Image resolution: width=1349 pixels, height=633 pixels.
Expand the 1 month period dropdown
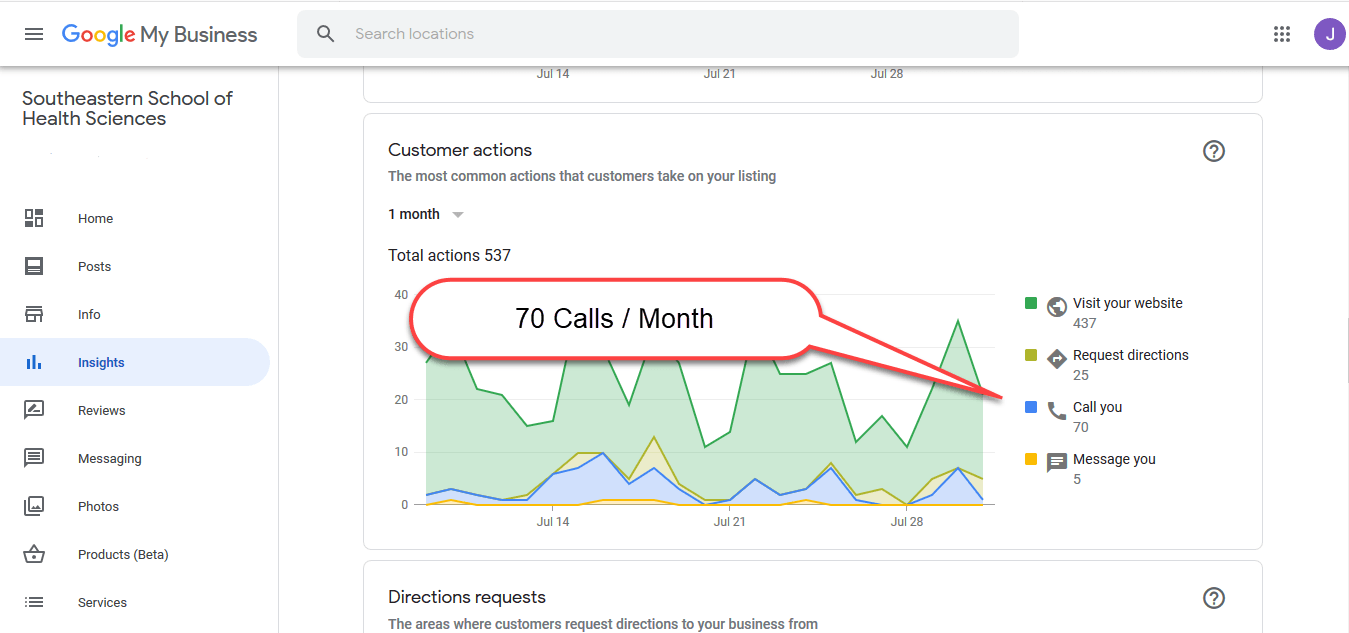click(x=426, y=214)
